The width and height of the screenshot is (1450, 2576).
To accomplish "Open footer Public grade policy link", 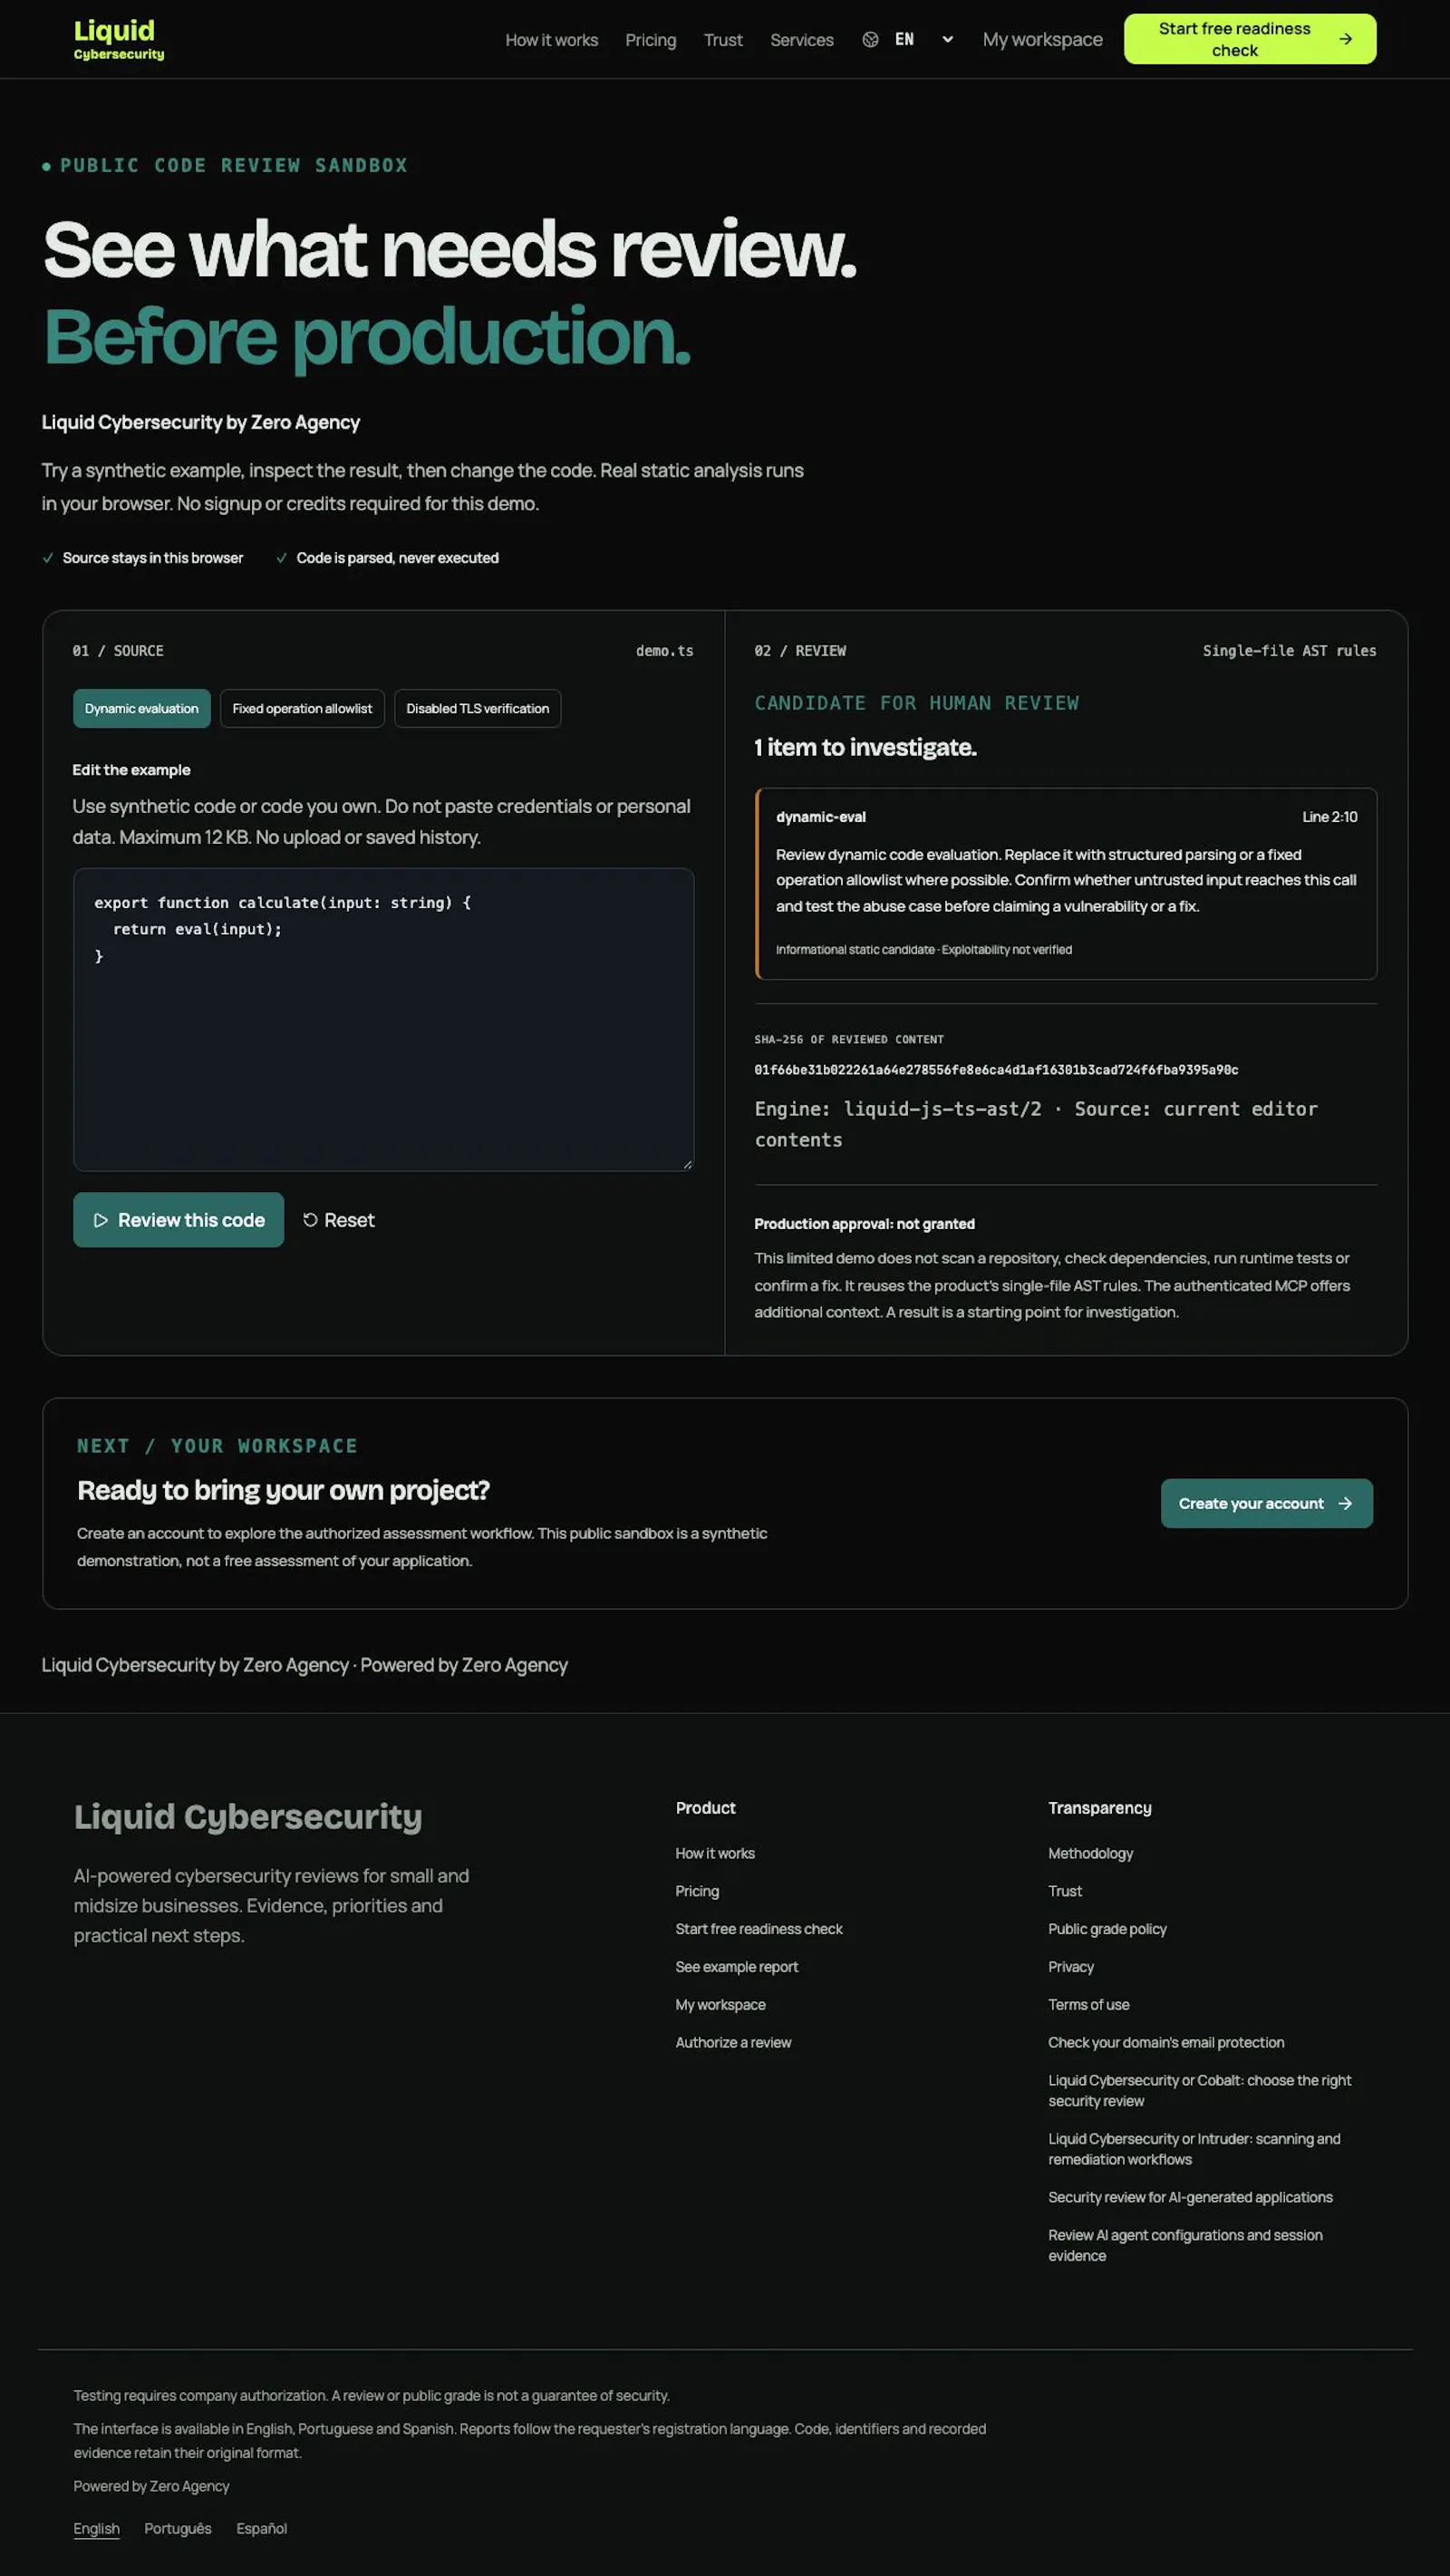I will (1107, 1929).
